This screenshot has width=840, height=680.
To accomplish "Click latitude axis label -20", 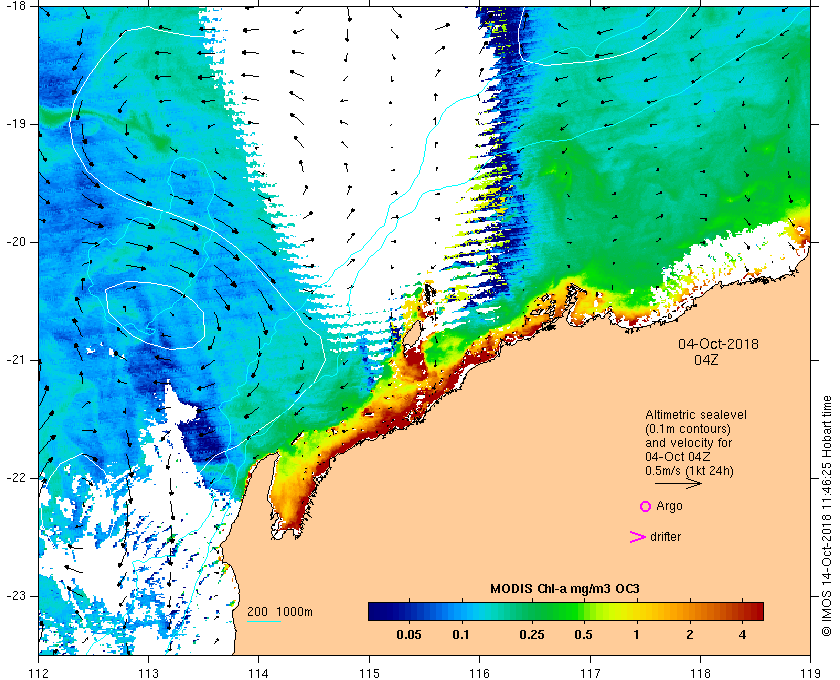I will [16, 242].
